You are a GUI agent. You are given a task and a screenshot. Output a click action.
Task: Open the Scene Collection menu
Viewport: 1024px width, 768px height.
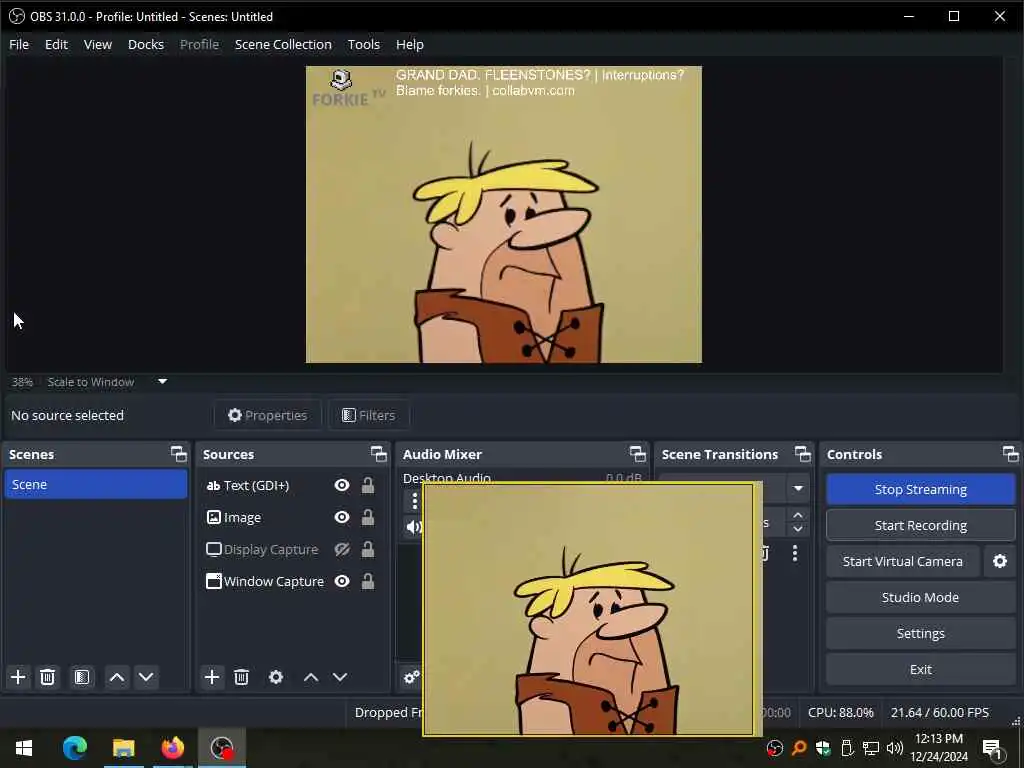(283, 44)
